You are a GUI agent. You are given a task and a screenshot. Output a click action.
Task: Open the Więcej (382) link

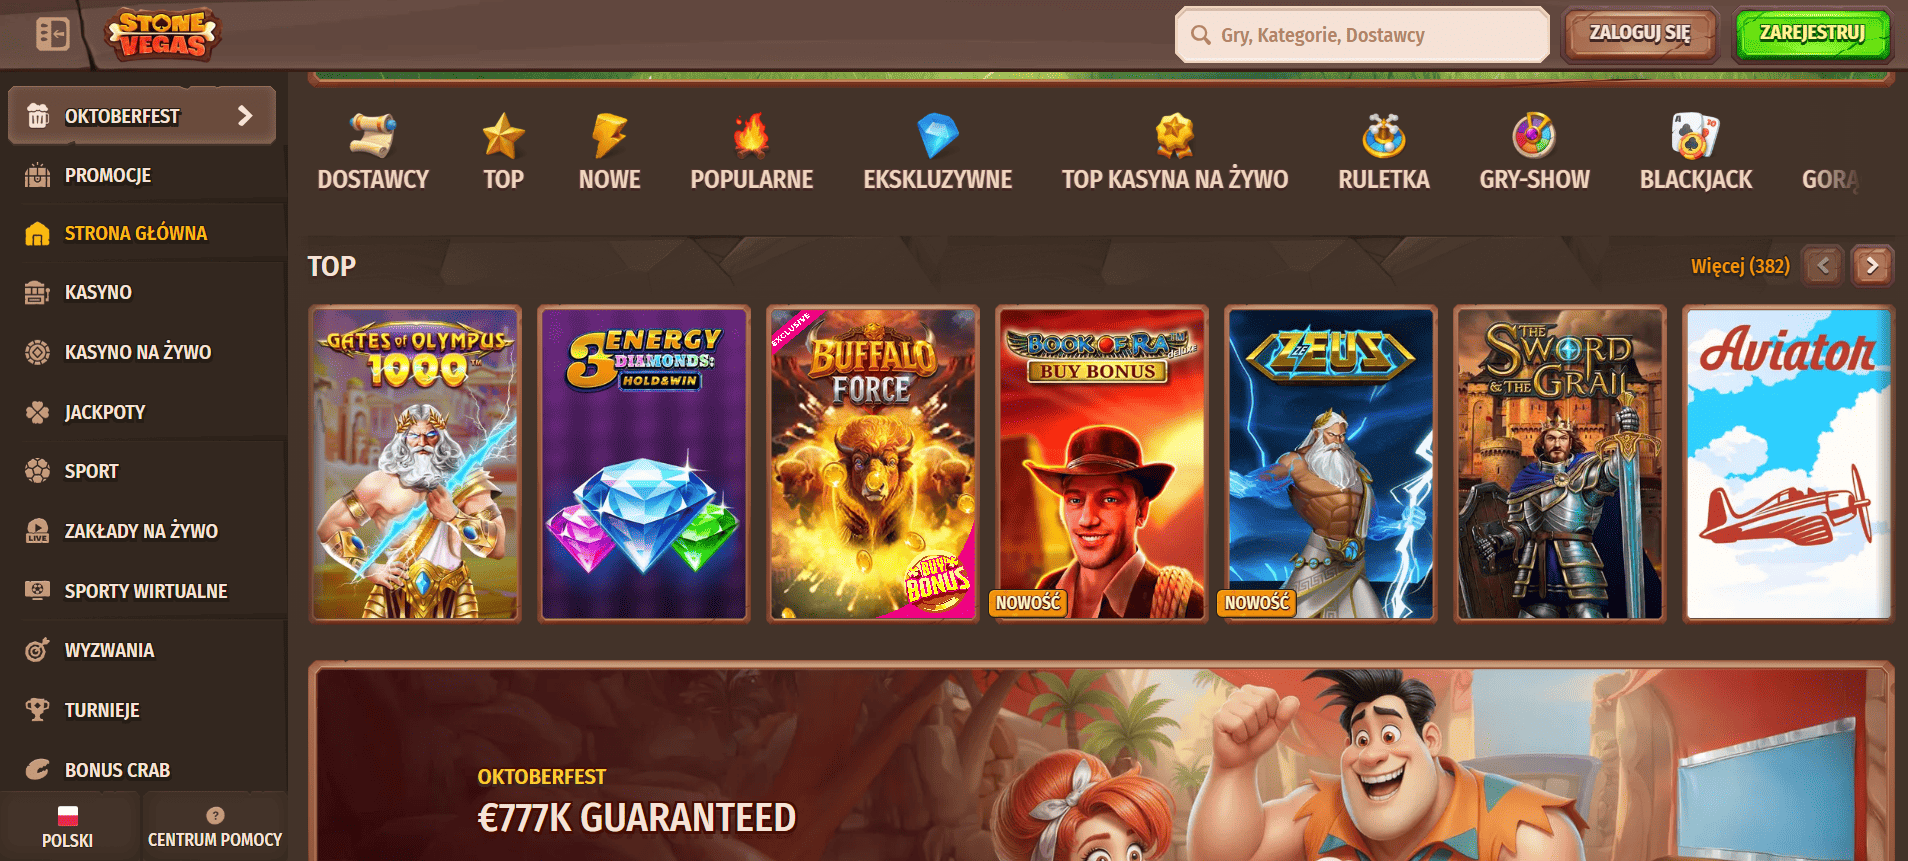tap(1740, 266)
